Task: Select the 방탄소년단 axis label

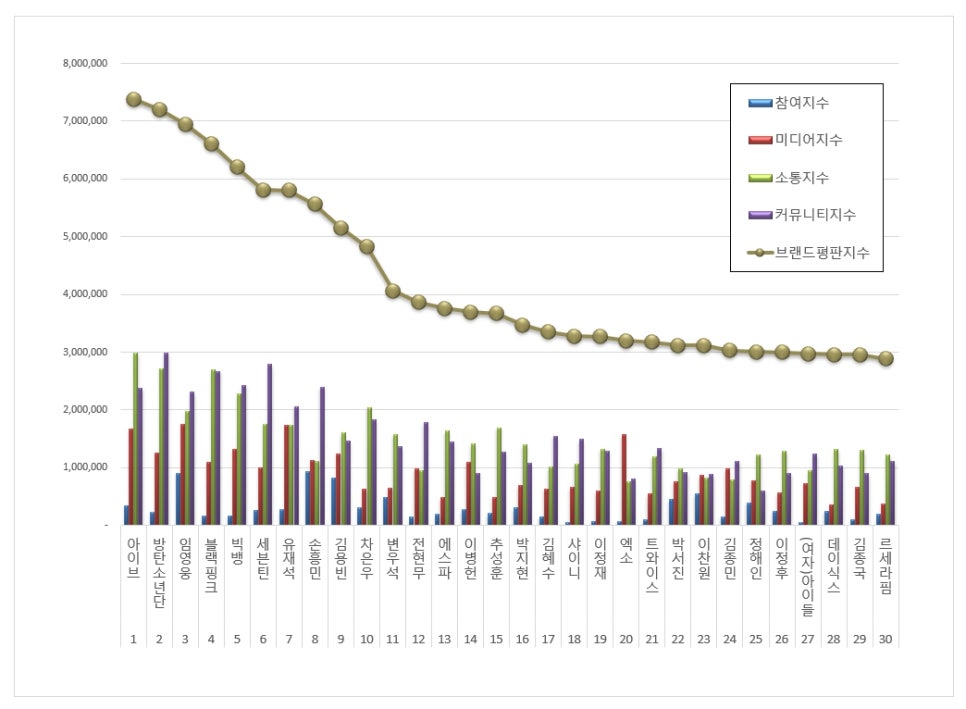Action: pos(159,572)
